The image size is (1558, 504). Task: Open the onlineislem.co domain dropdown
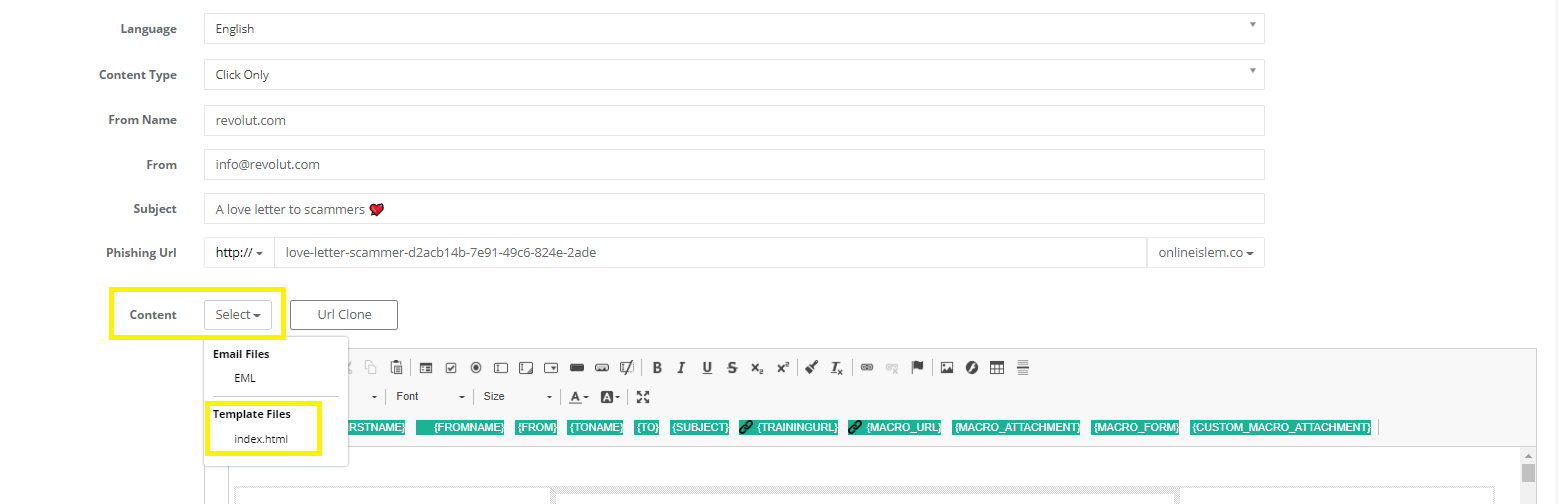1205,253
